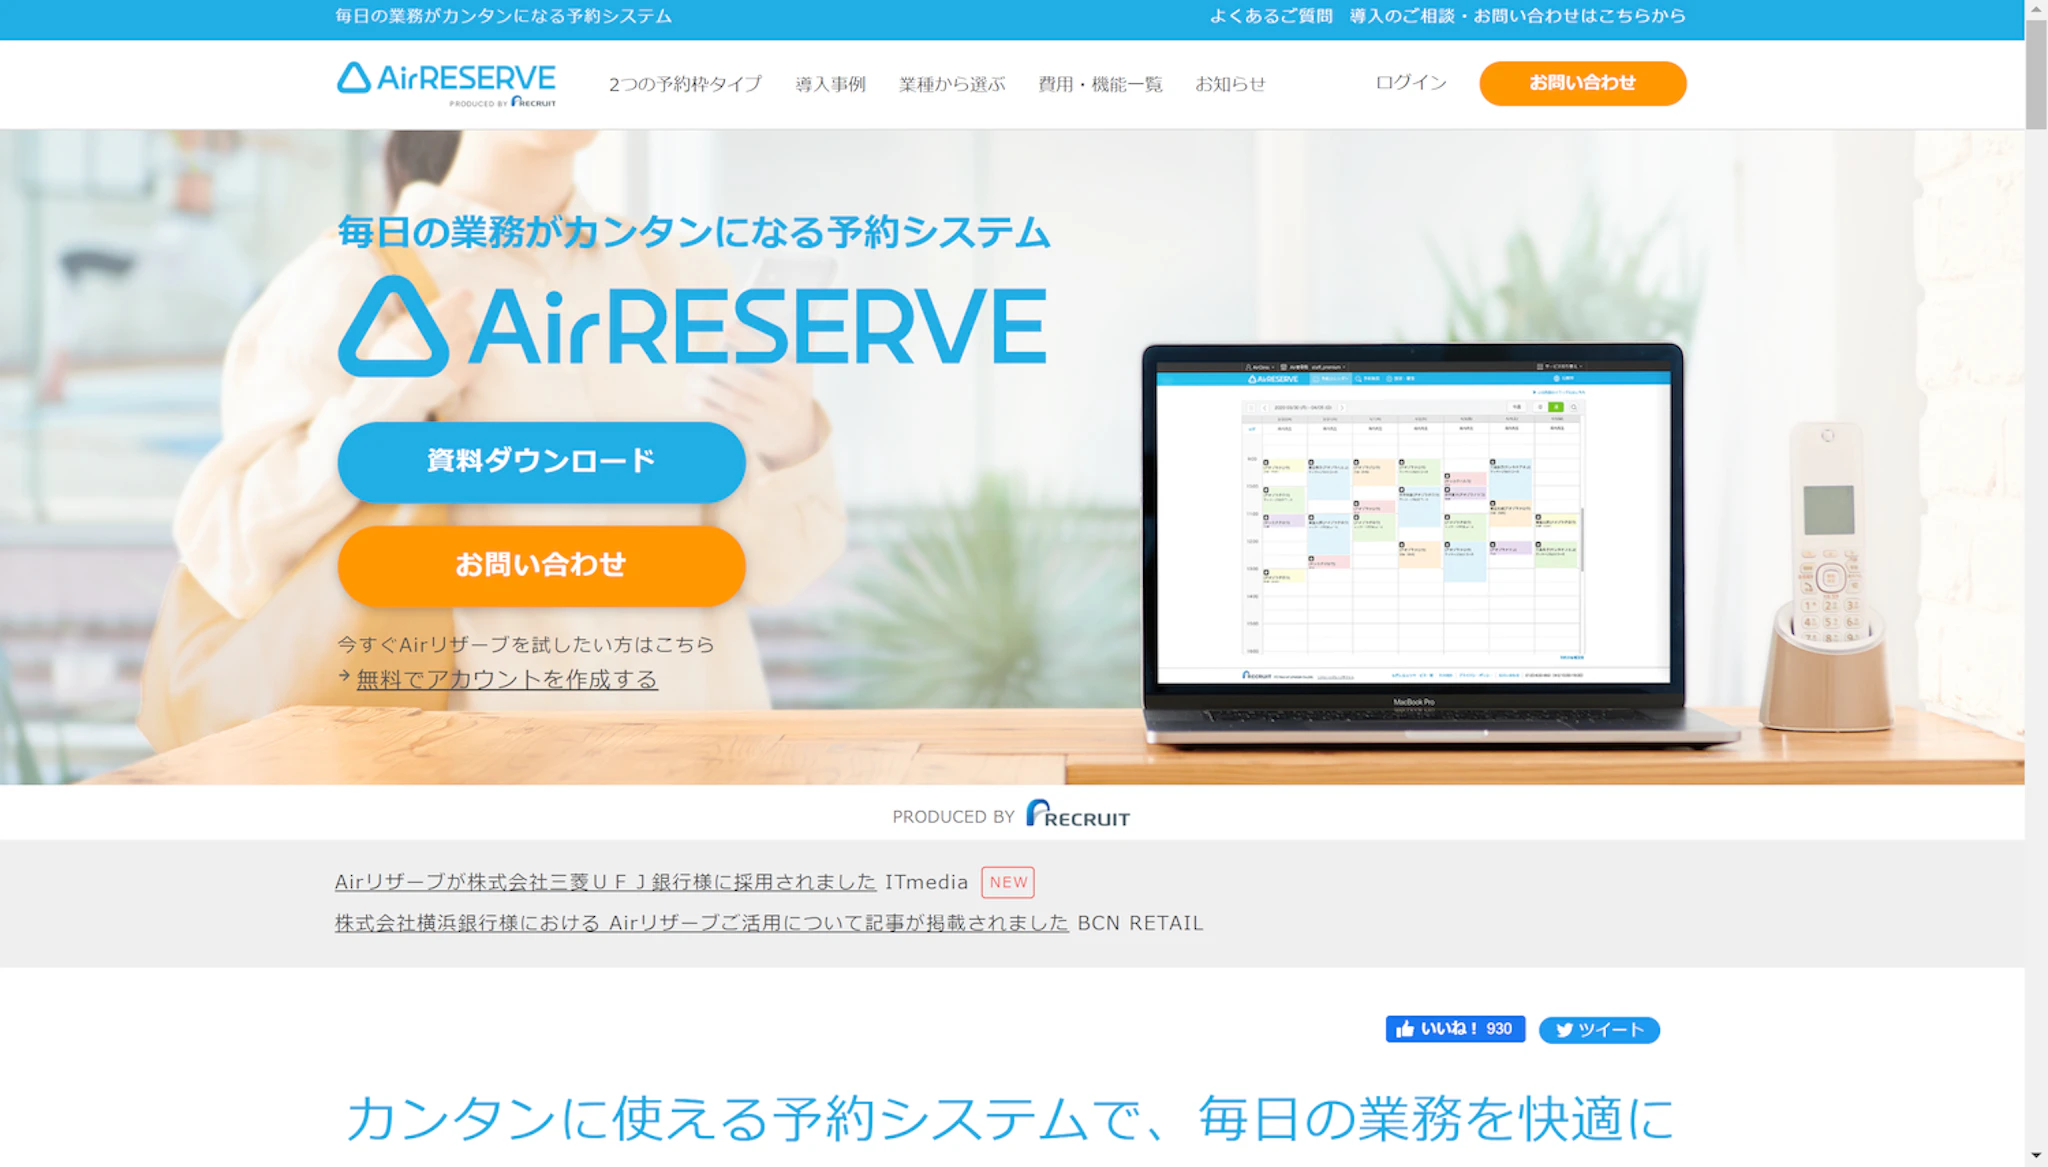Screen dimensions: 2048x1167
Task: Open the 導入事例 menu item
Action: (x=830, y=84)
